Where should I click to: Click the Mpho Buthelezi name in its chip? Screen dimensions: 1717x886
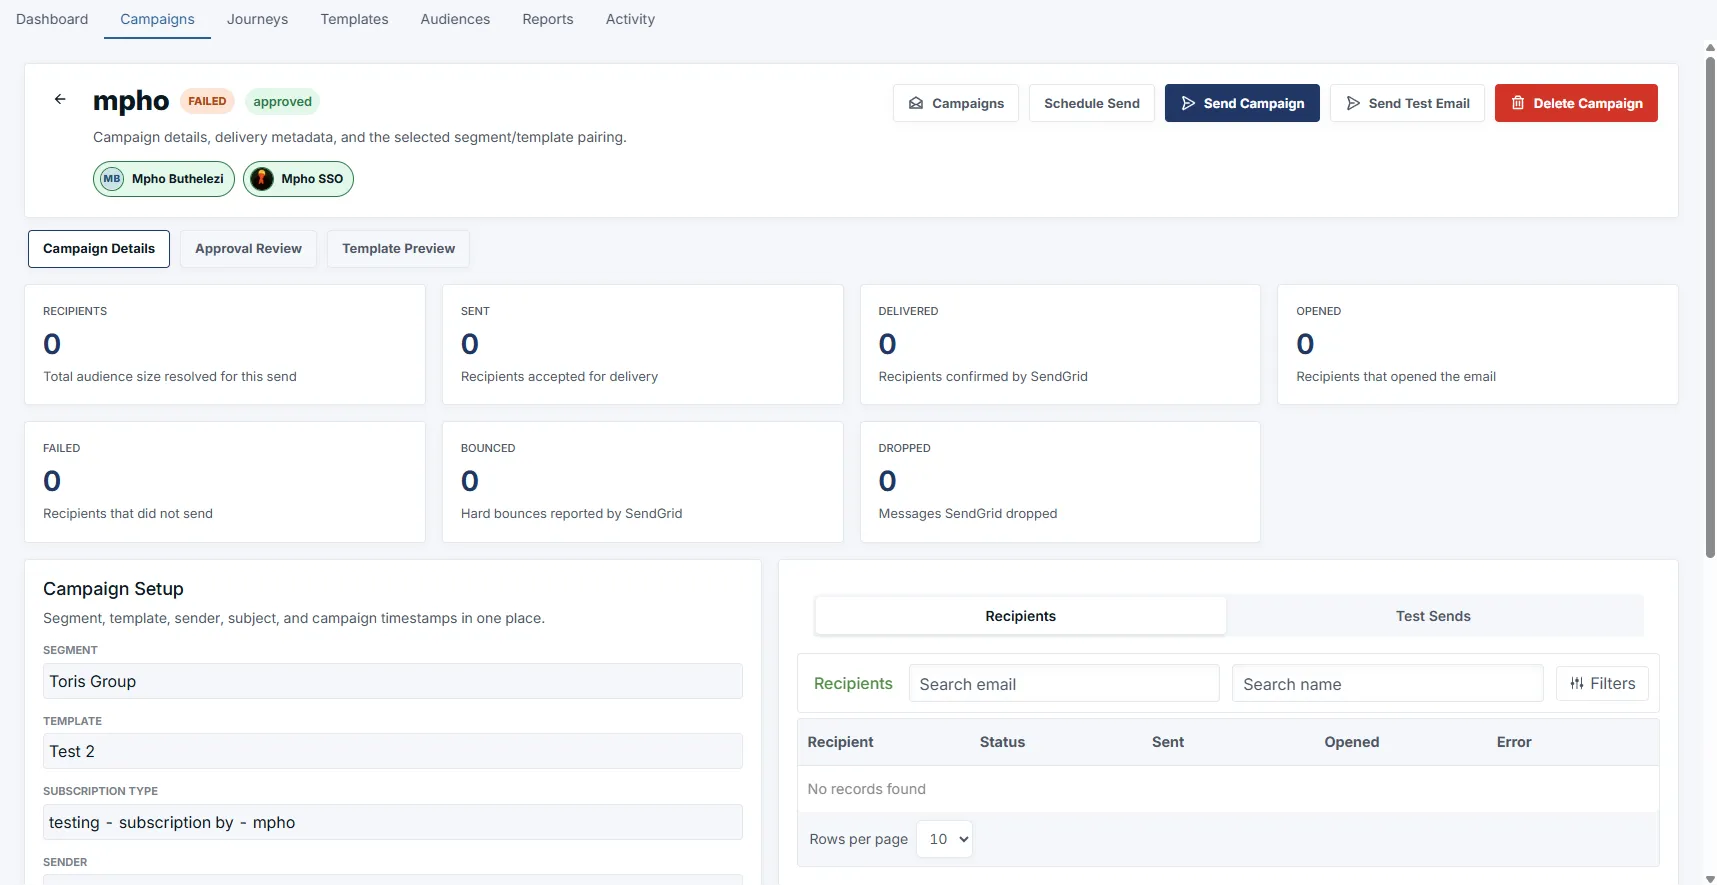[x=178, y=179]
